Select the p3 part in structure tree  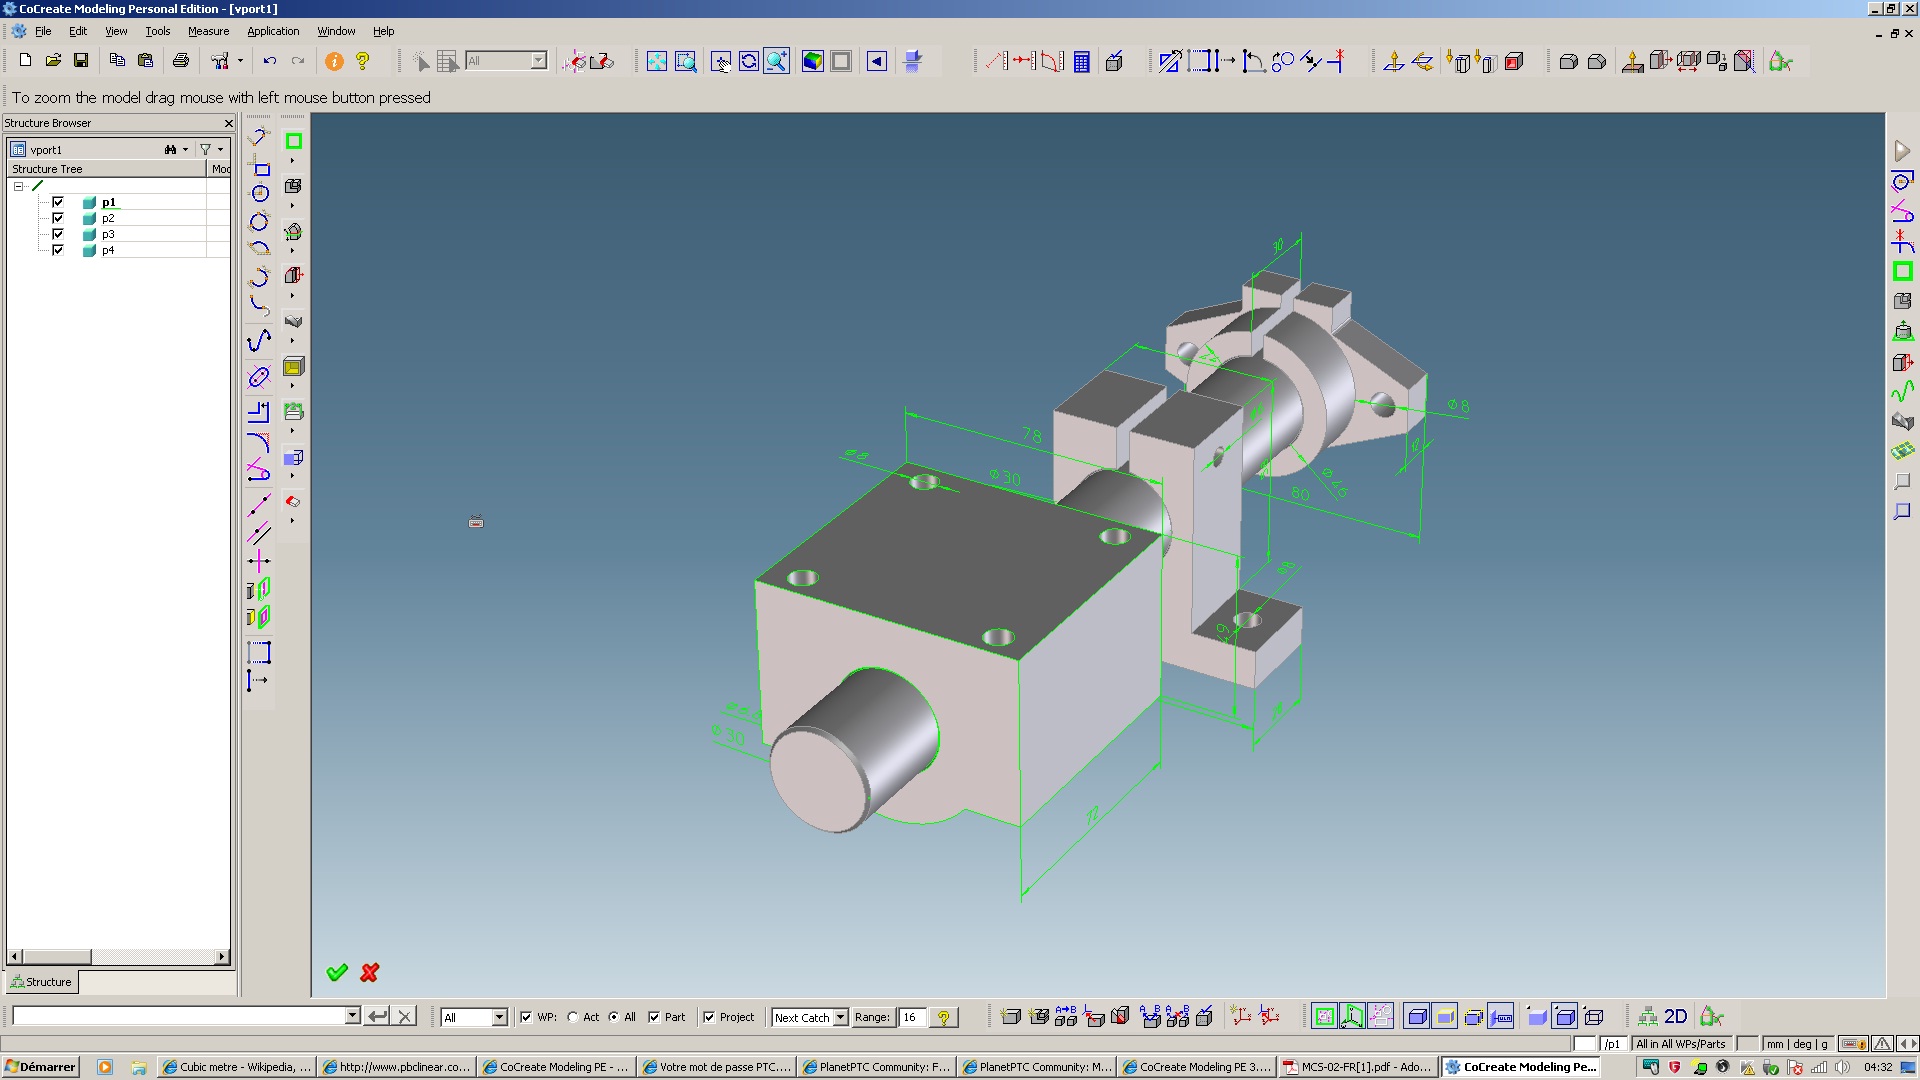[108, 234]
